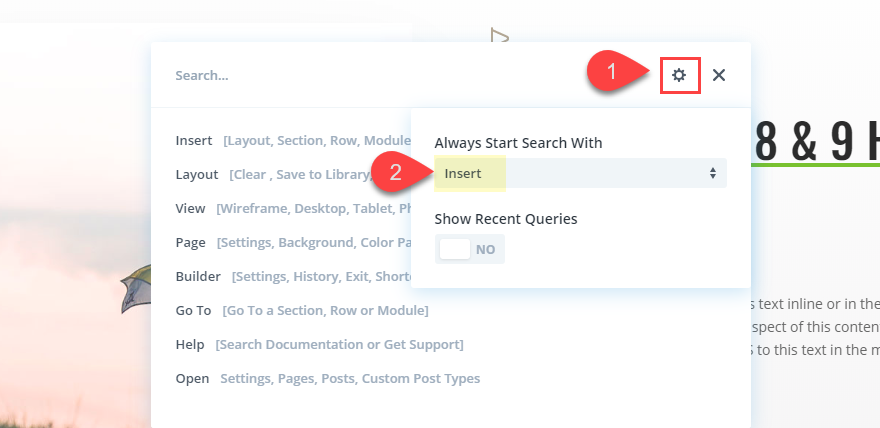Choose the Layout command category
This screenshot has width=880, height=428.
(x=196, y=174)
